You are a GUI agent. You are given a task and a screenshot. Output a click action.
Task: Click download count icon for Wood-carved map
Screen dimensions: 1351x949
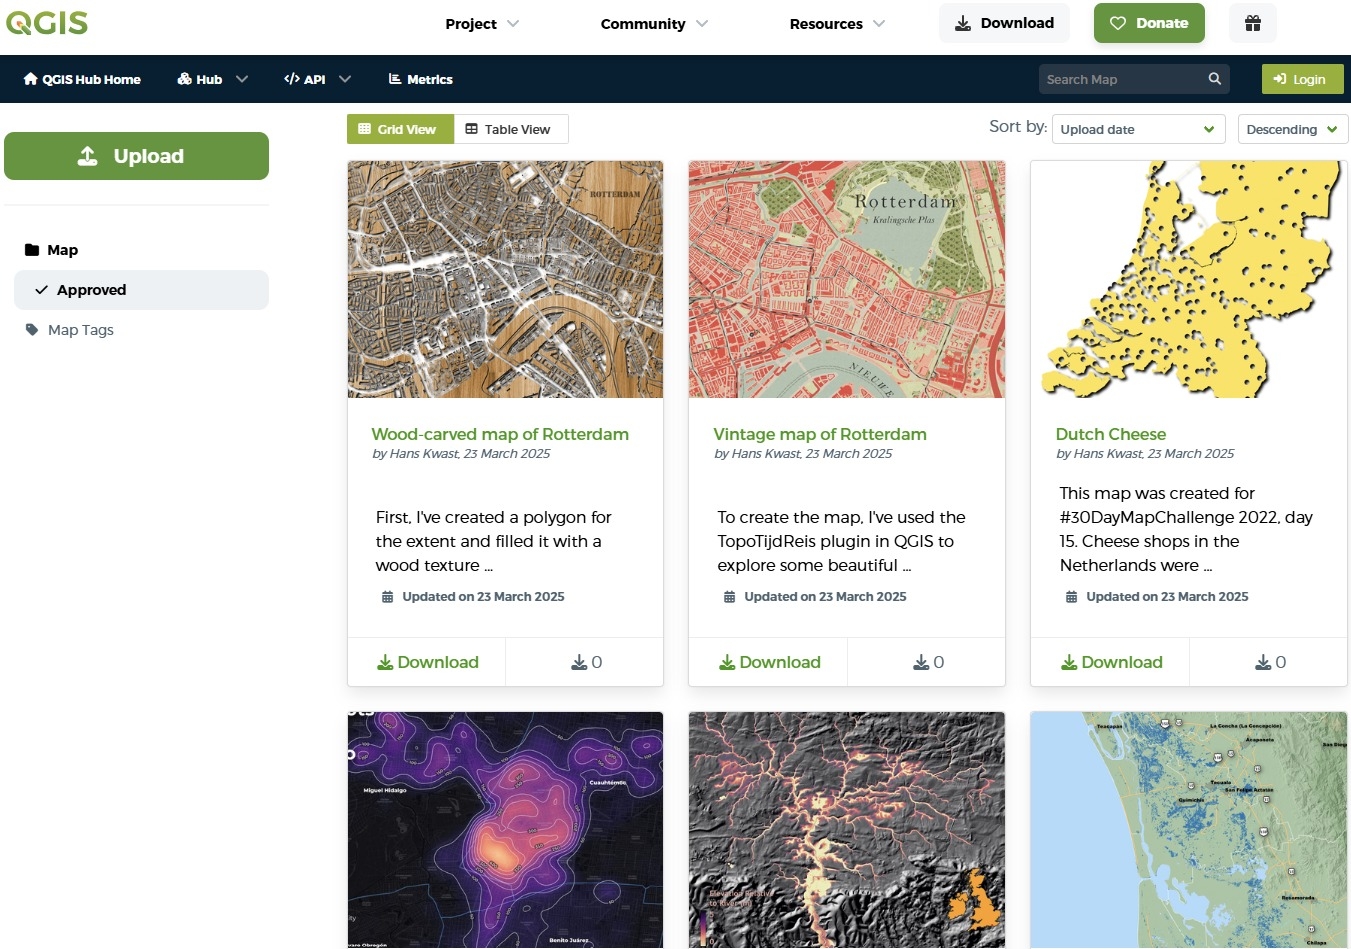pos(578,662)
